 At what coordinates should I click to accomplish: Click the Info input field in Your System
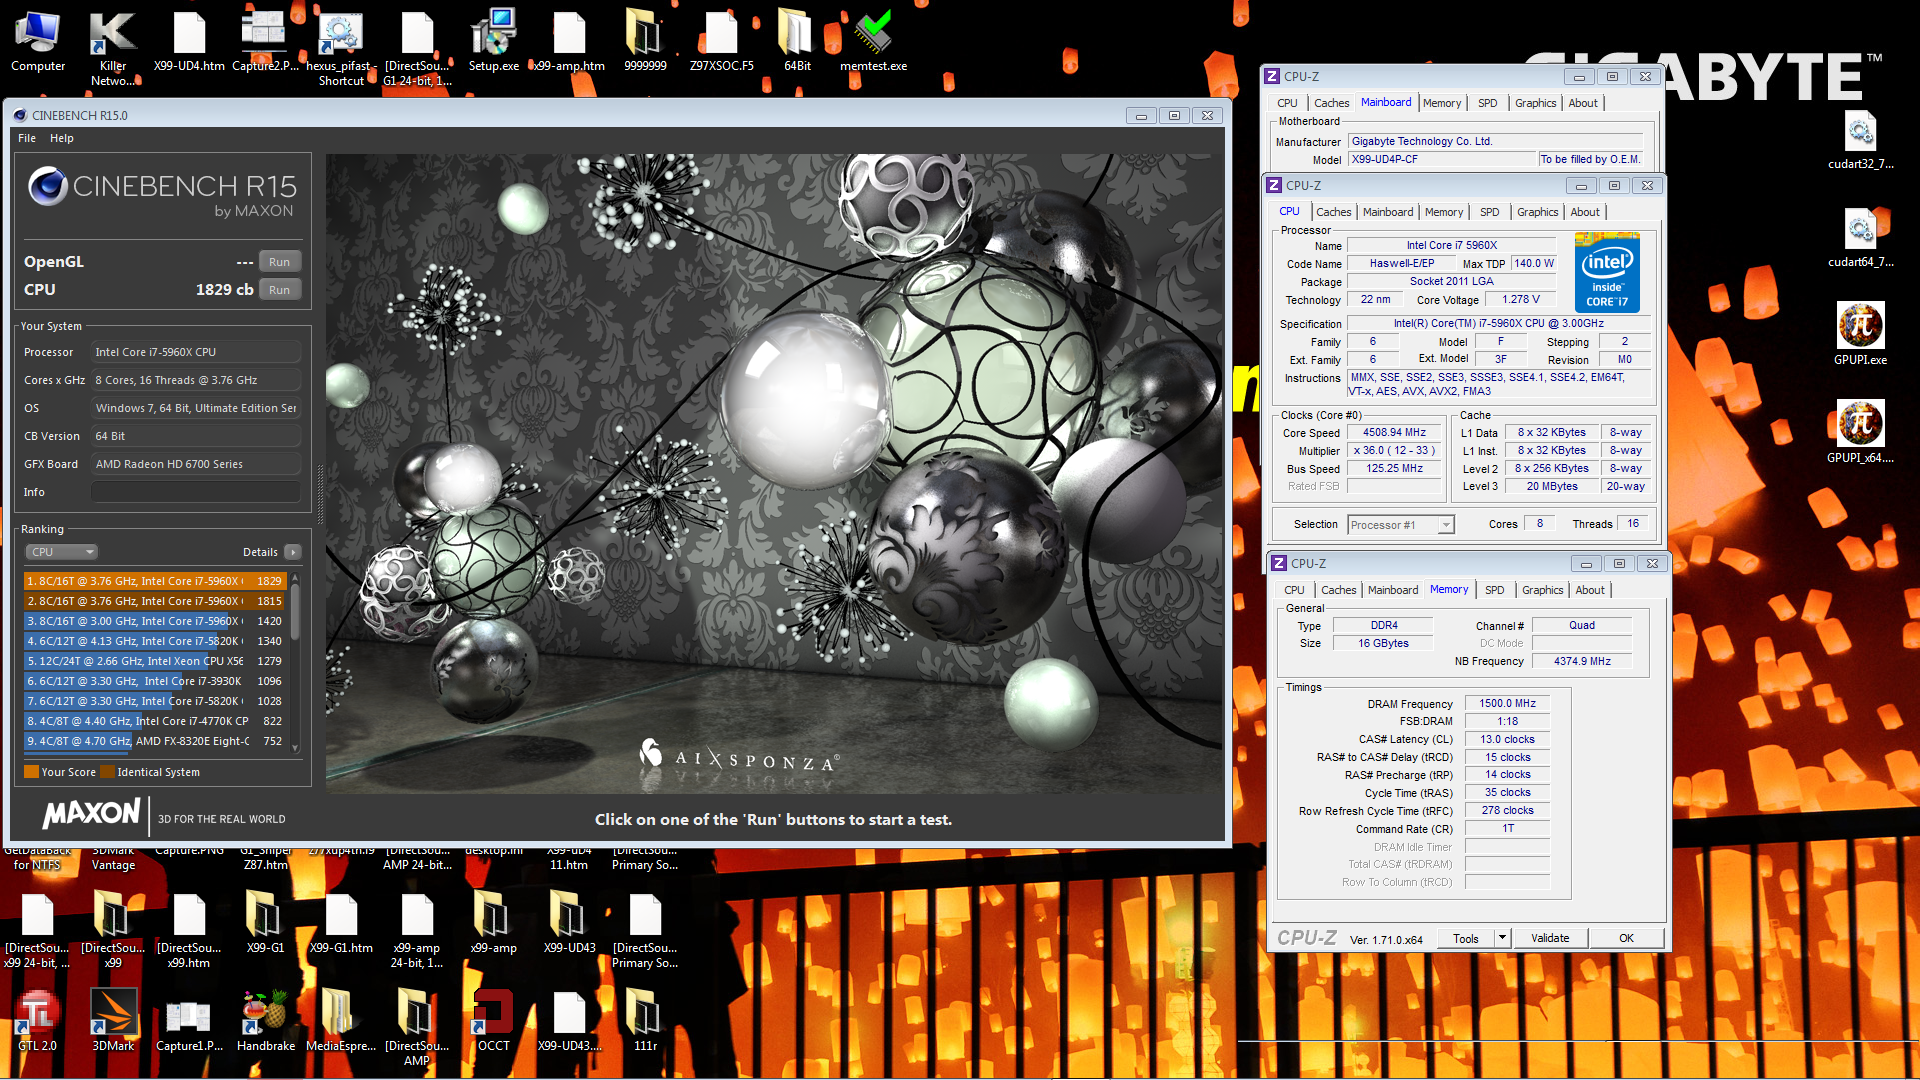pos(195,492)
